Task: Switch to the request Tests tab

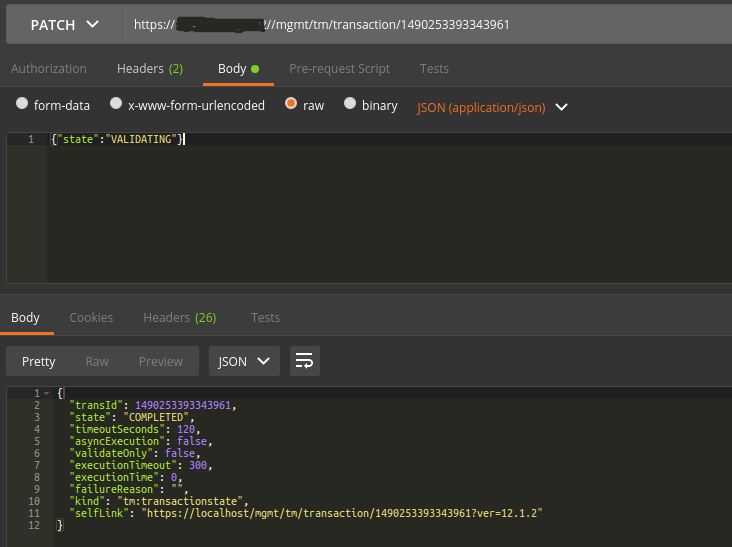Action: (434, 69)
